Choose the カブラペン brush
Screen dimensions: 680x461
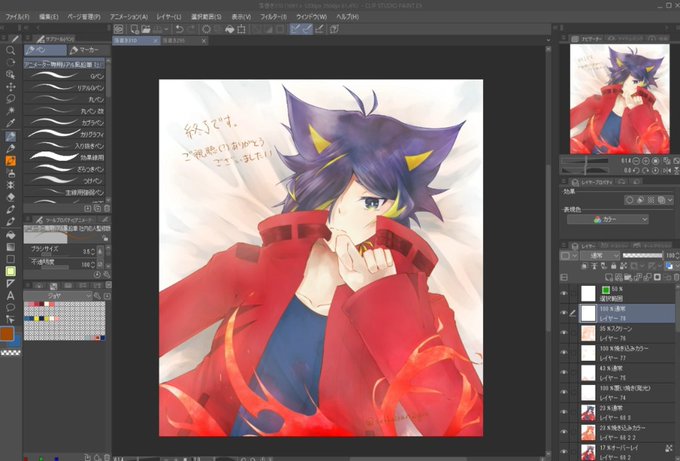pyautogui.click(x=64, y=123)
